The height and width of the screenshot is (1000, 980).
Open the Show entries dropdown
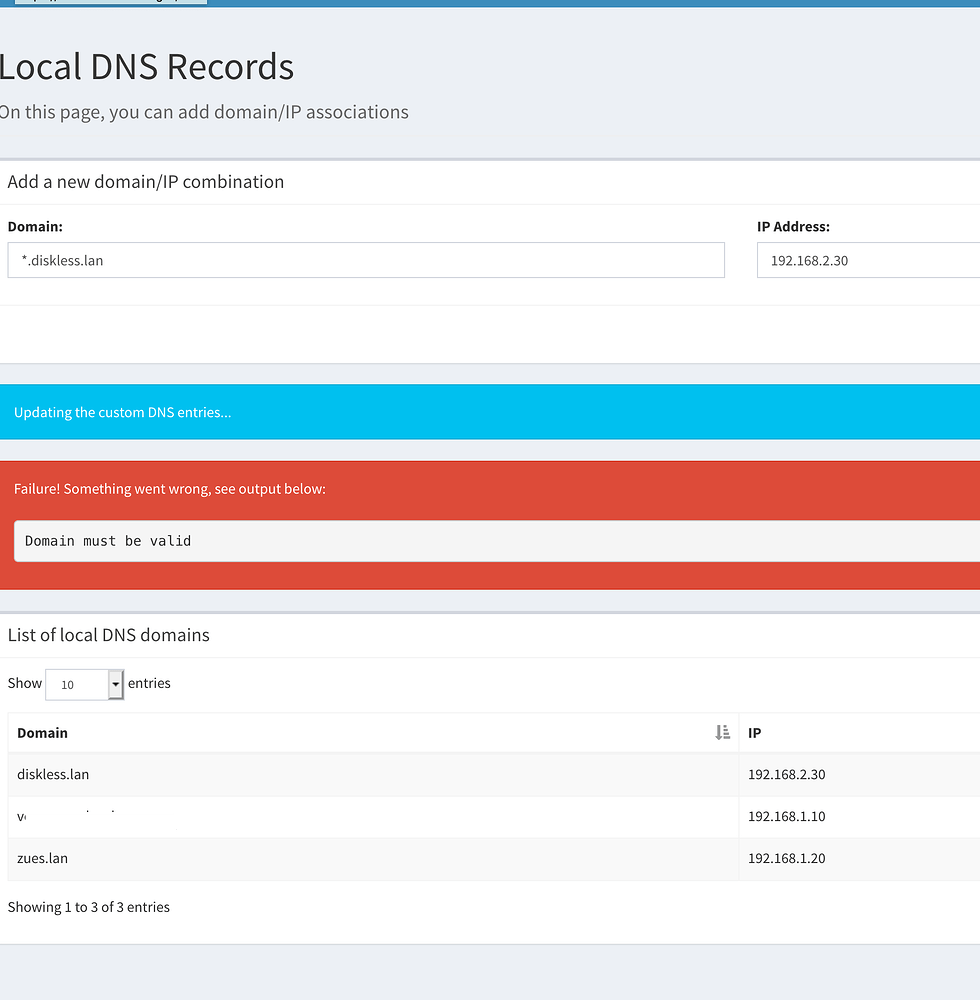tap(84, 685)
